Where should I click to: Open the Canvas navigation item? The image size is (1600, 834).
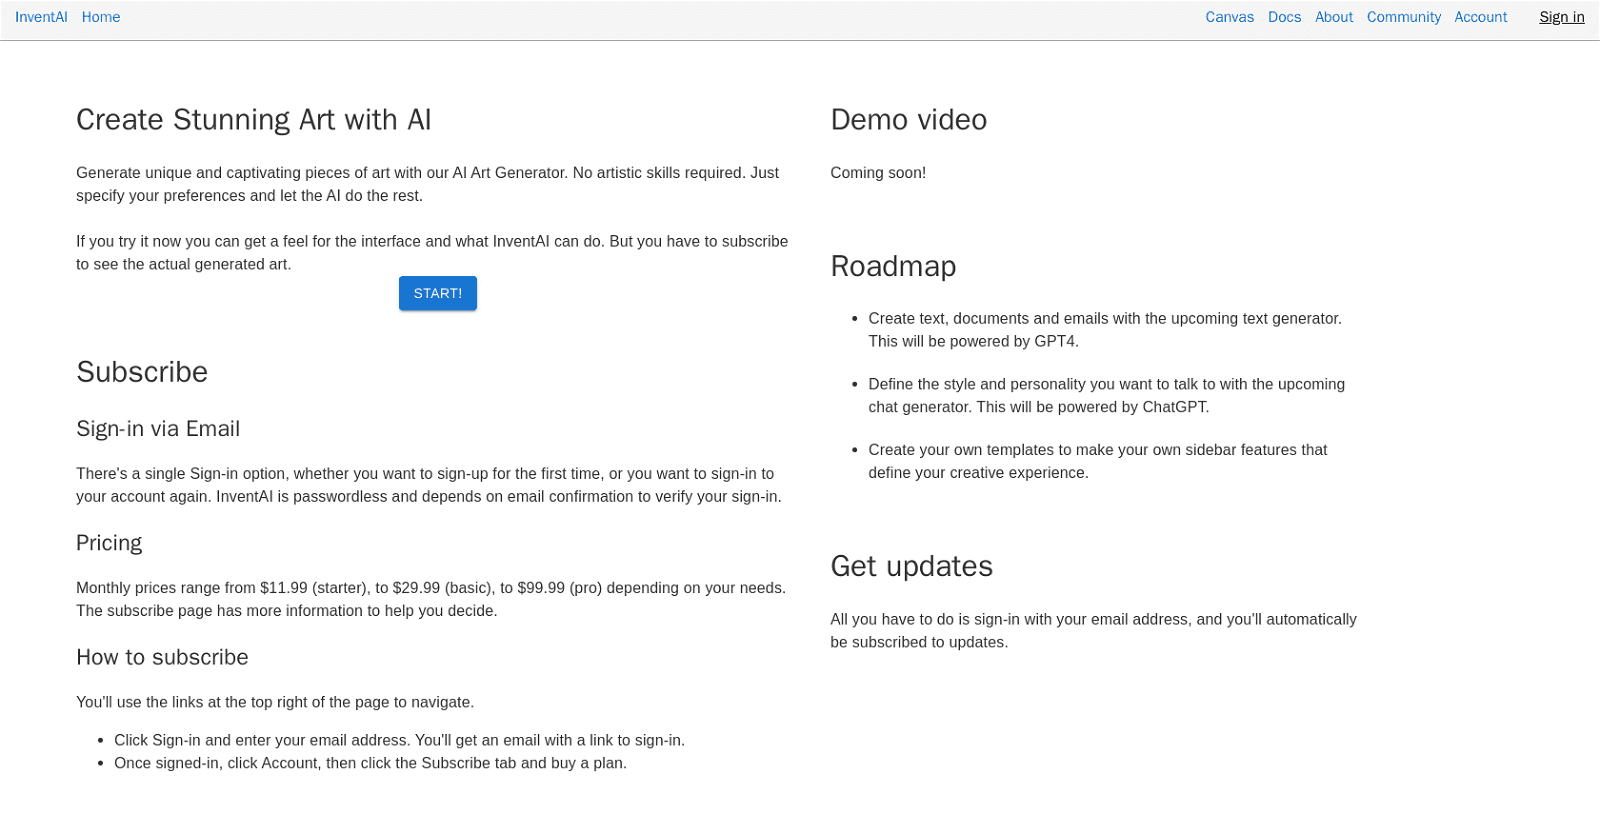pyautogui.click(x=1229, y=17)
